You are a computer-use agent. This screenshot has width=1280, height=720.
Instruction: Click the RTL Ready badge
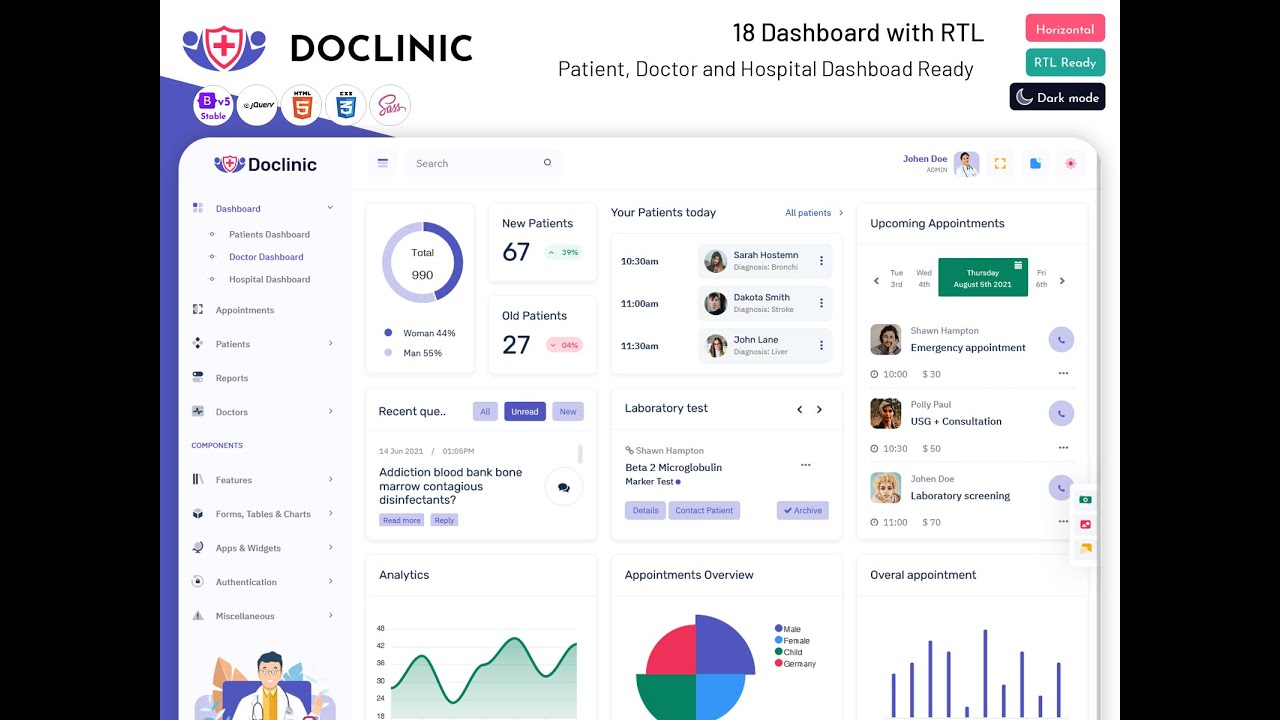tap(1065, 62)
